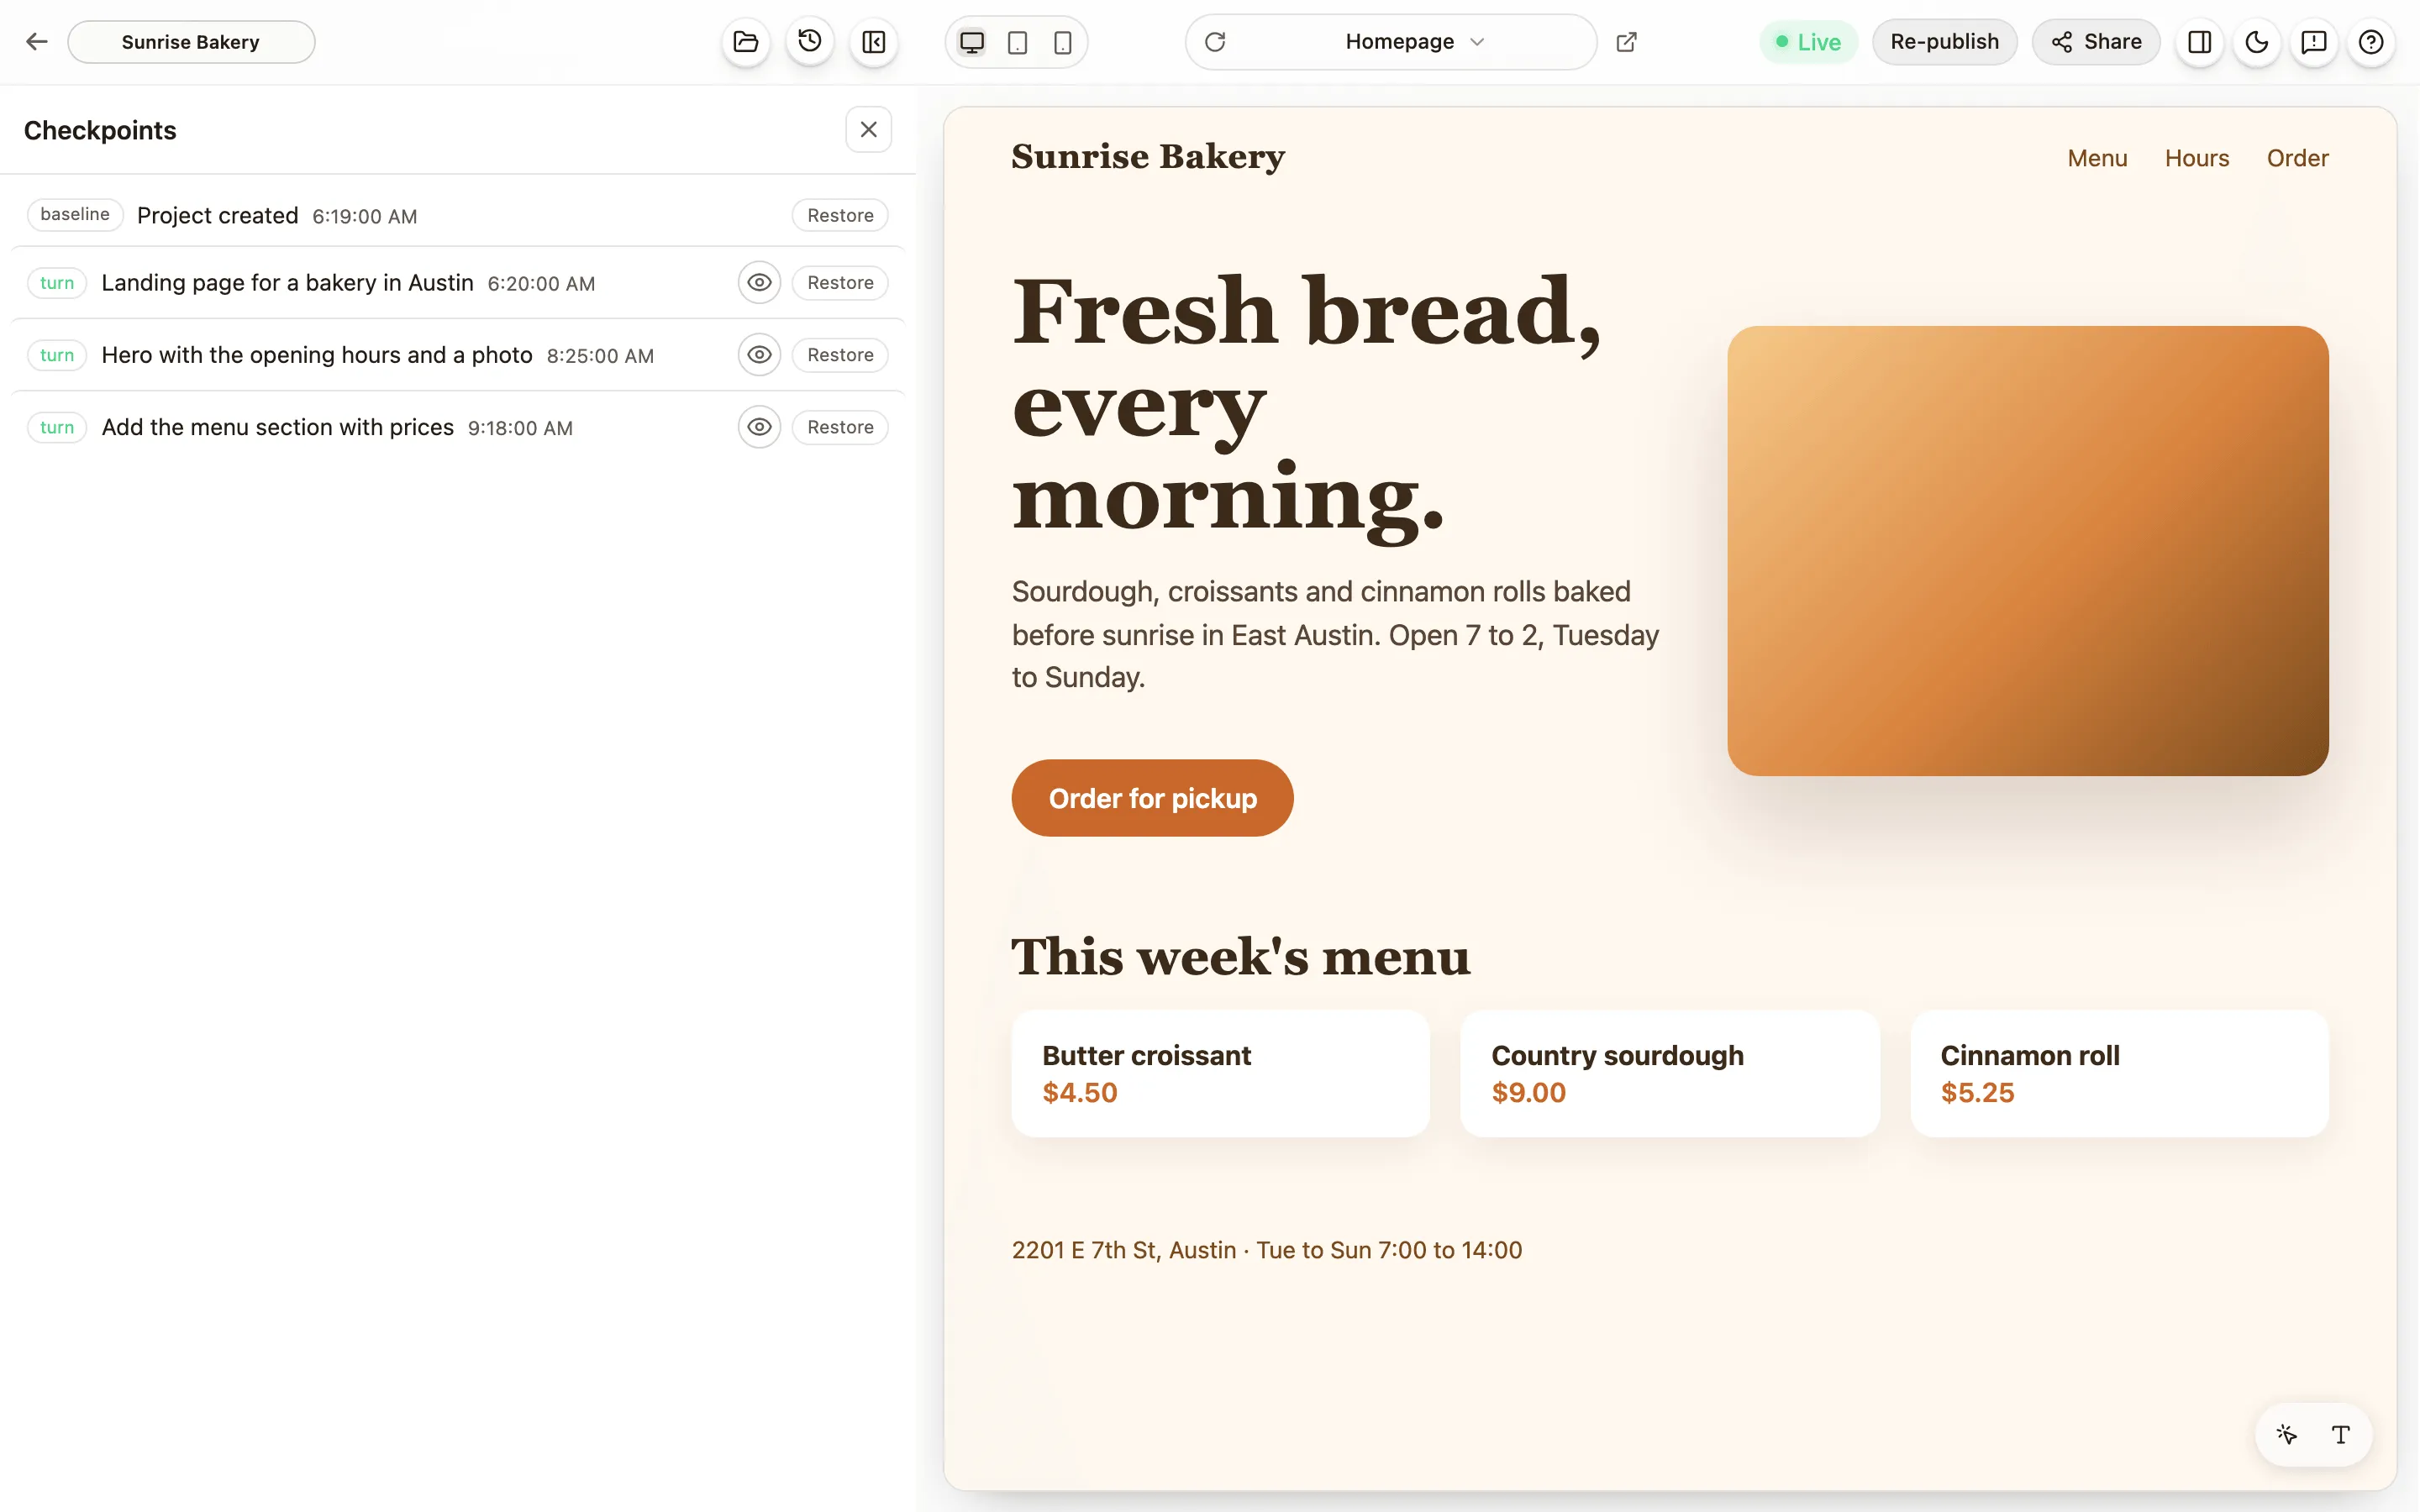2420x1512 pixels.
Task: Restore Add the menu section checkpoint
Action: tap(840, 427)
